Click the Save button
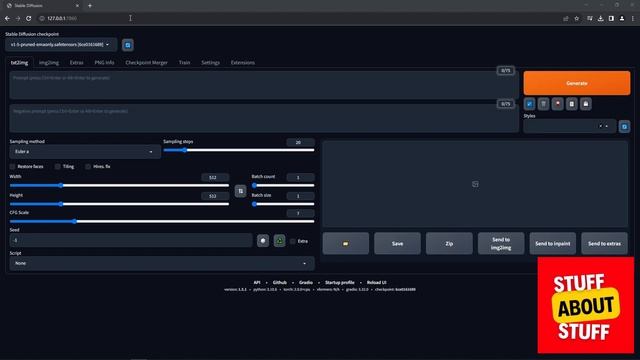The image size is (640, 360). [x=398, y=243]
